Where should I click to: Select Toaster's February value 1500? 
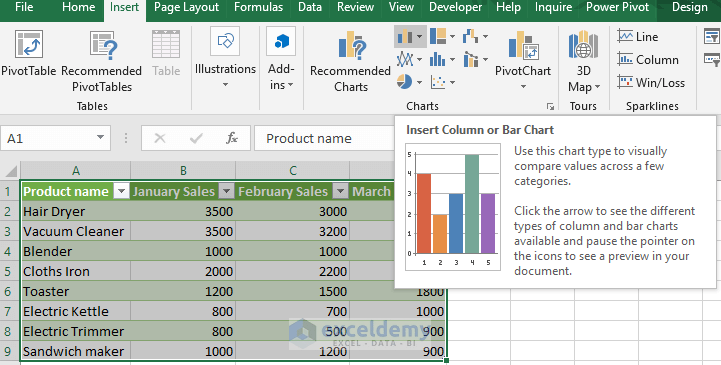tap(292, 291)
